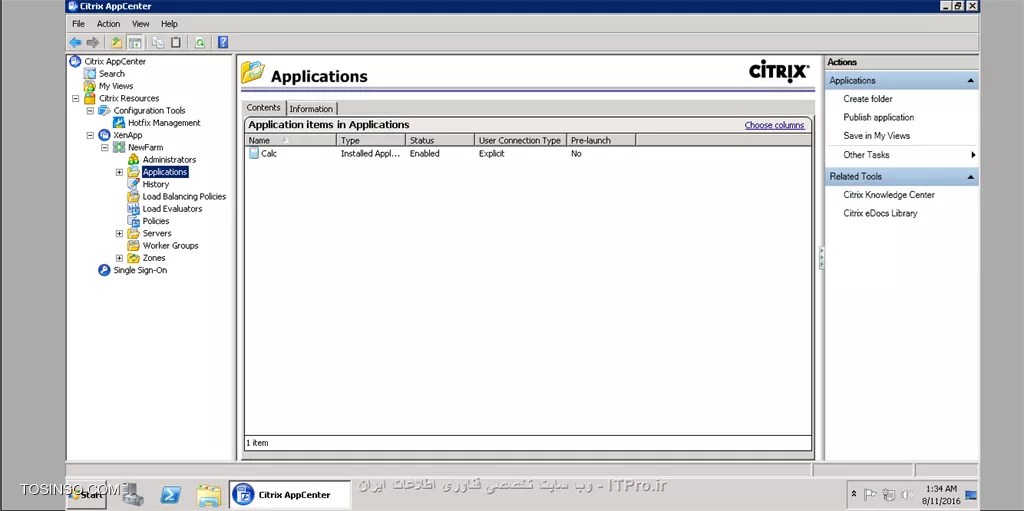Open Help via the blue question mark icon
1024x511 pixels.
223,42
